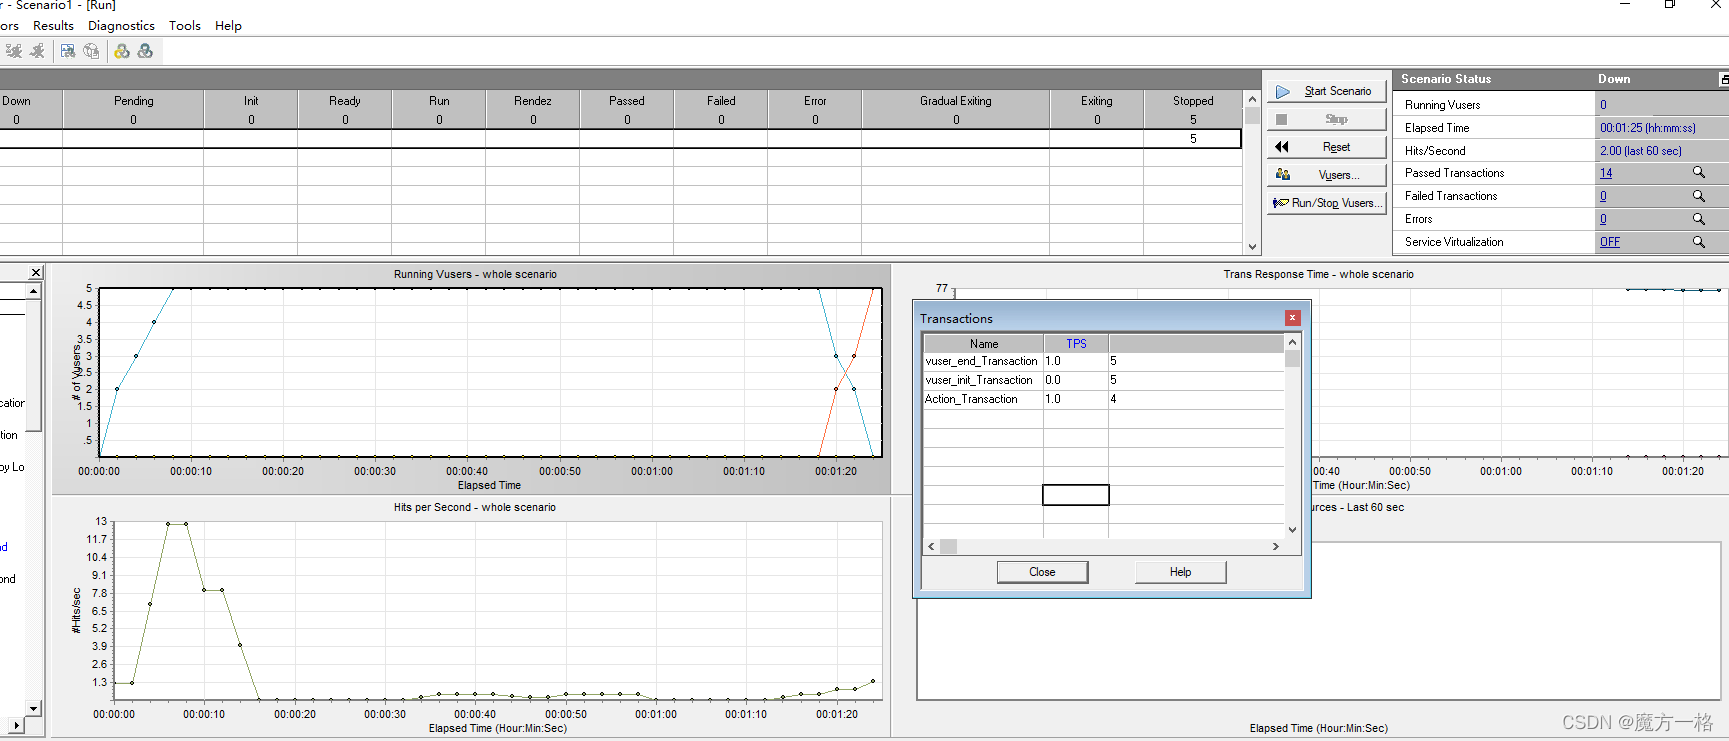The height and width of the screenshot is (741, 1729).
Task: Select vuser_init_Transaction row
Action: click(1104, 380)
